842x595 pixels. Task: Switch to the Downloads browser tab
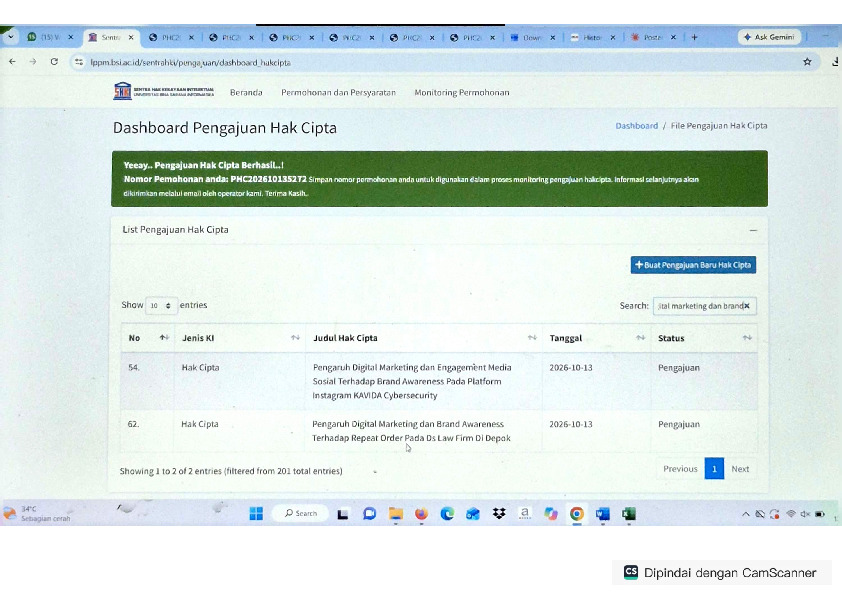pos(532,38)
